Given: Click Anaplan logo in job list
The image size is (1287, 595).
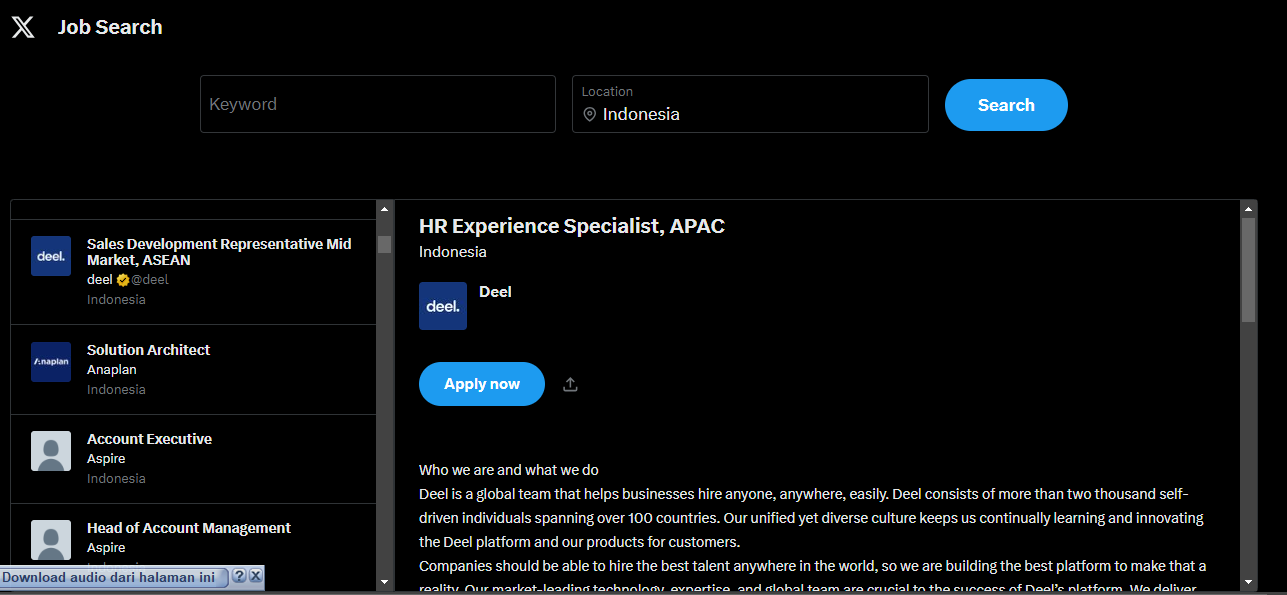Looking at the screenshot, I should (51, 362).
